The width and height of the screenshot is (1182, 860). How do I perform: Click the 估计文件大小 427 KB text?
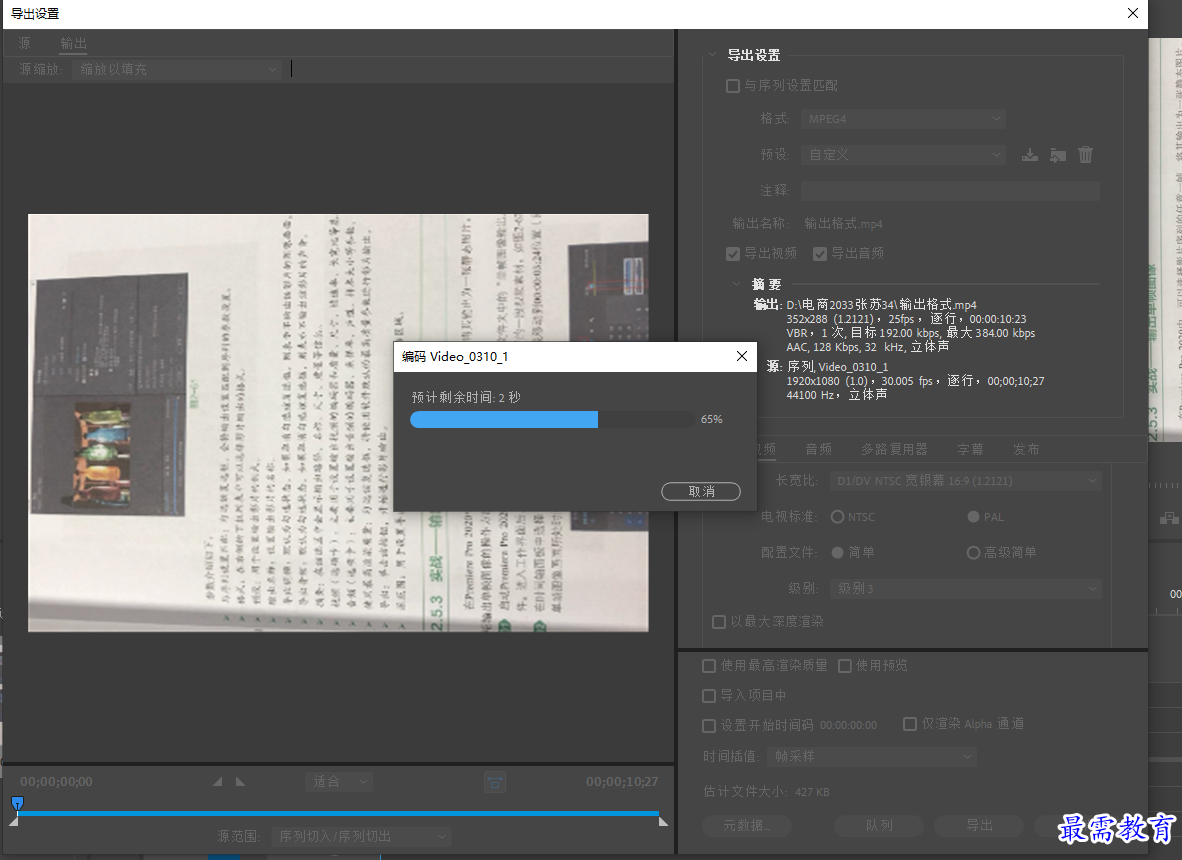[767, 791]
